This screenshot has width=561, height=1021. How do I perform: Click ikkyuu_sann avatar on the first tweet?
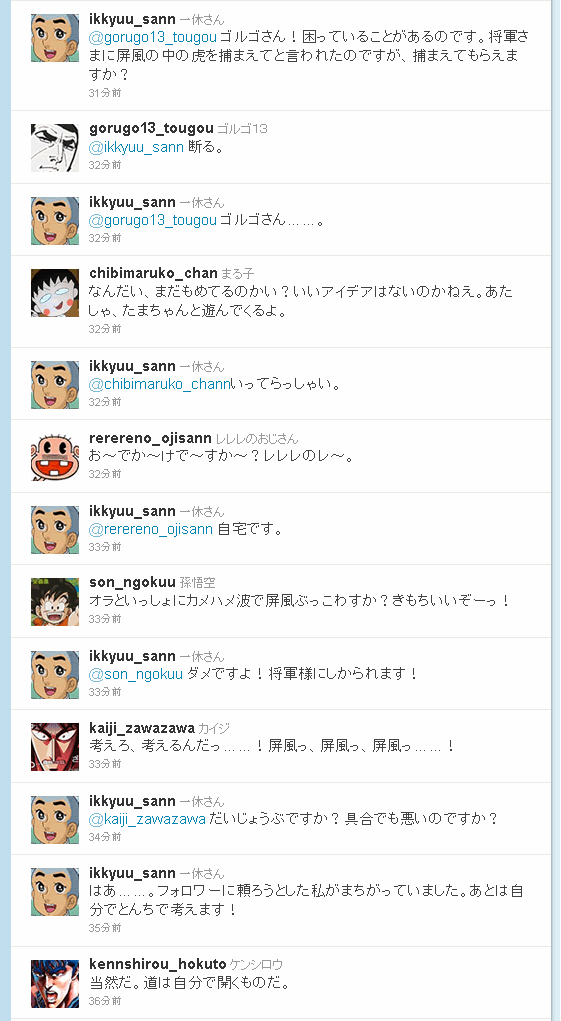[55, 38]
